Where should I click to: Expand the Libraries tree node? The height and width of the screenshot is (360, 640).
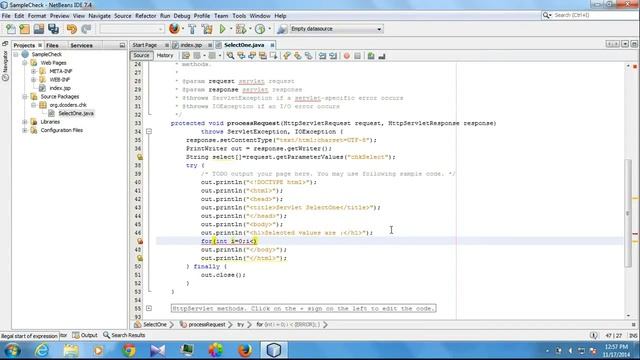tap(25, 122)
